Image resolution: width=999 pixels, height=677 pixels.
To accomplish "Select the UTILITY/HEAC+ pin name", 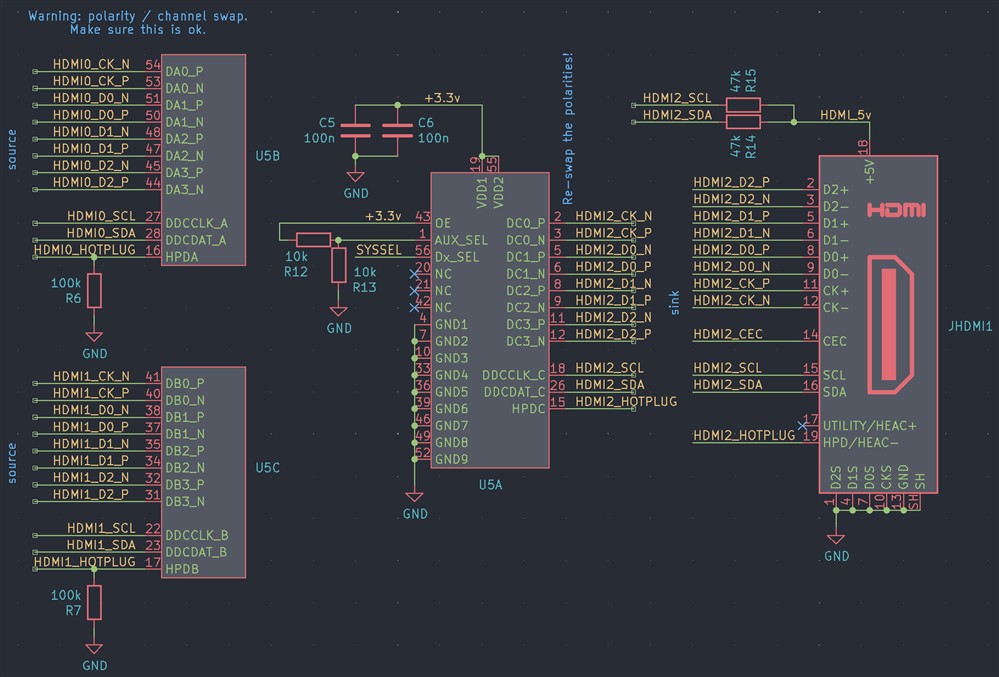I will [x=870, y=425].
